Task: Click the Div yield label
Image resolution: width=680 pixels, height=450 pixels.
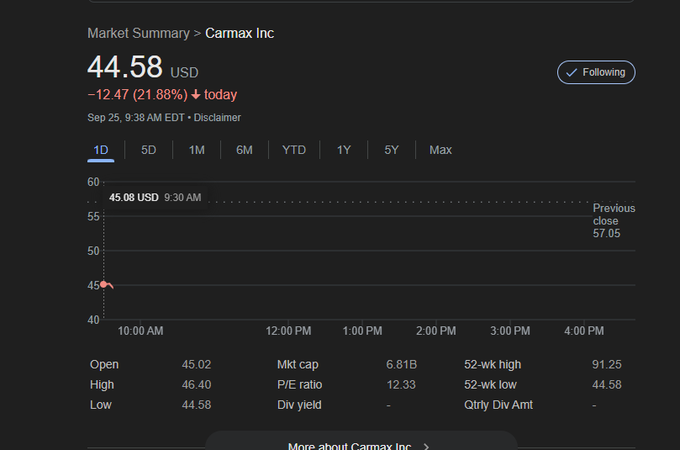Action: pyautogui.click(x=299, y=405)
